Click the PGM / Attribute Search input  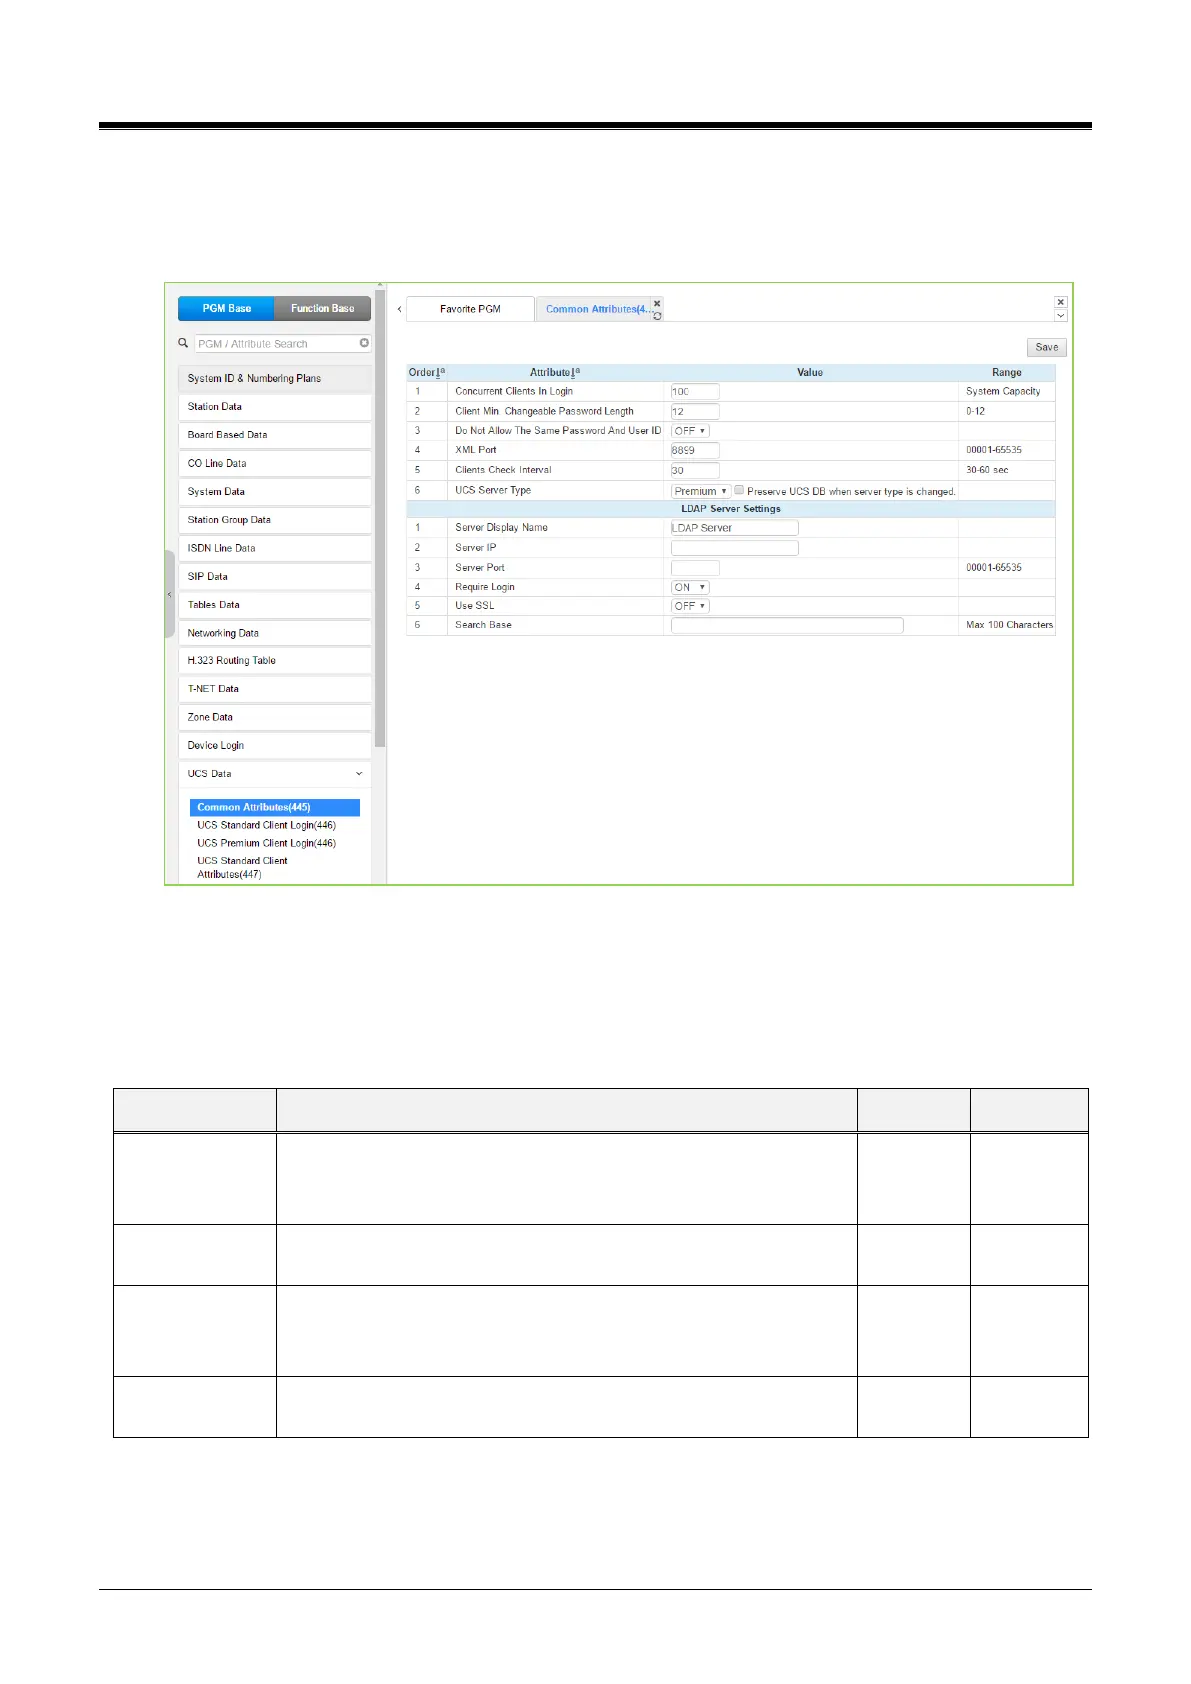[x=276, y=343]
